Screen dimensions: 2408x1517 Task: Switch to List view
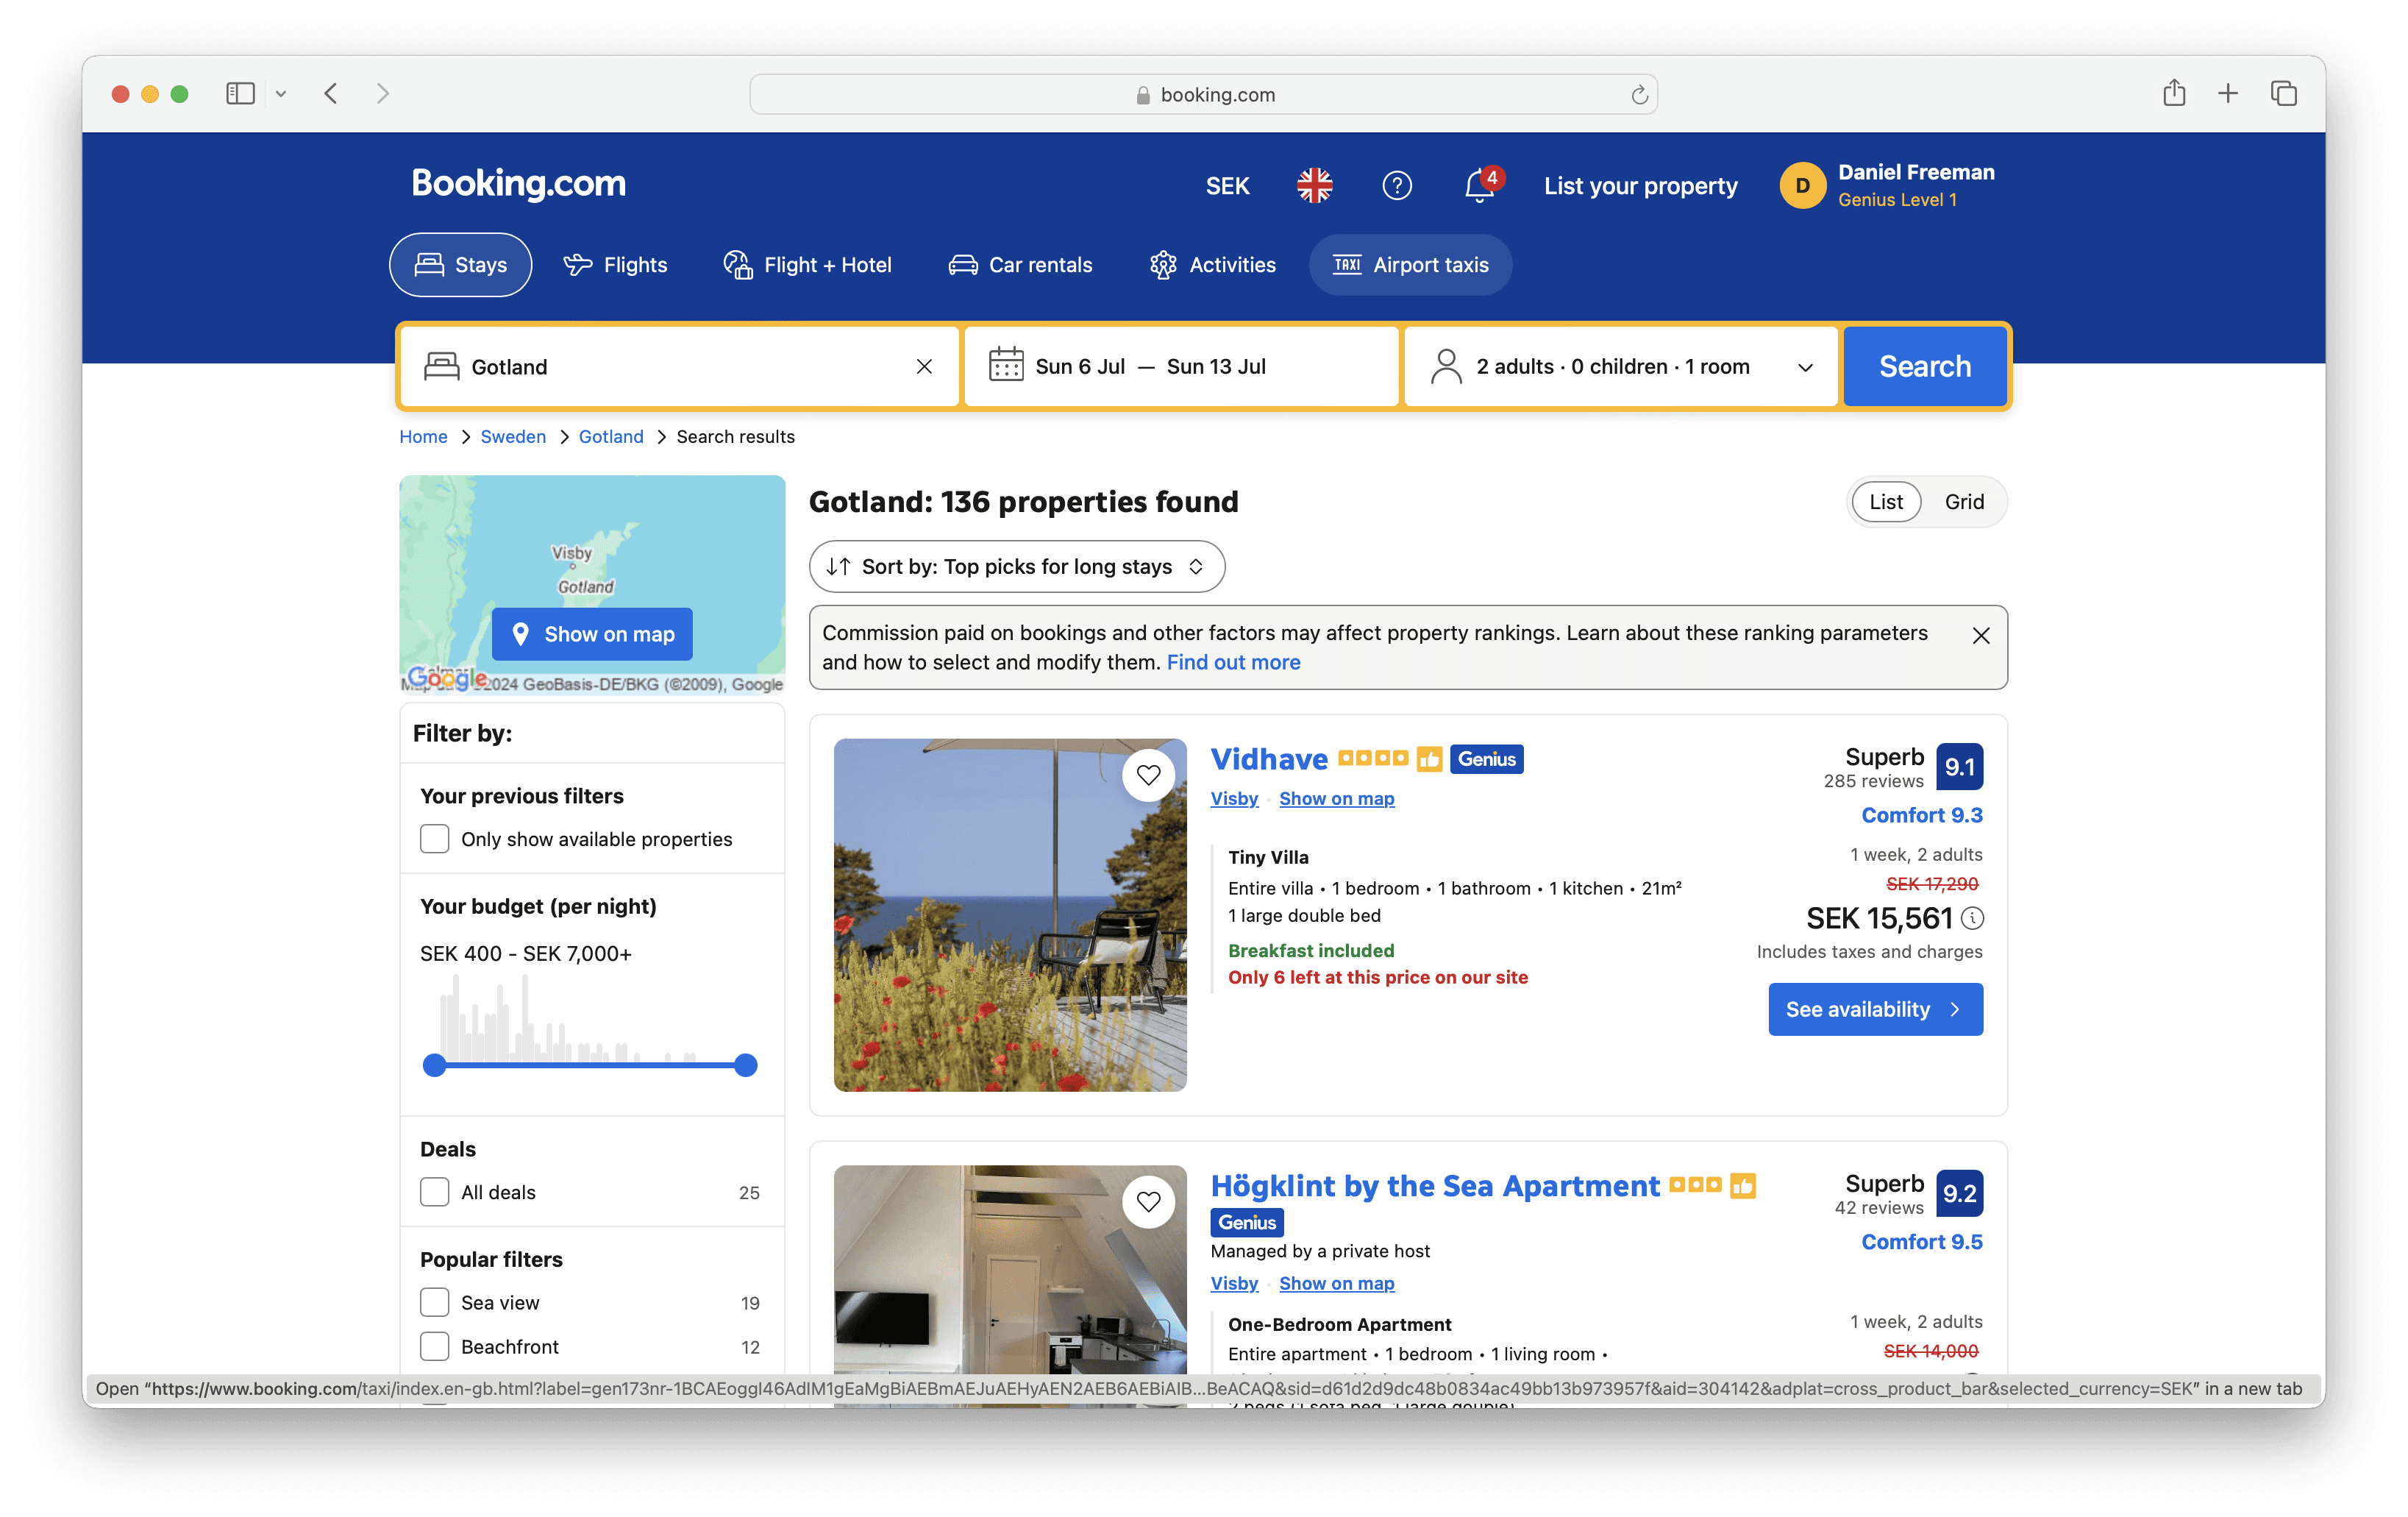click(x=1886, y=501)
